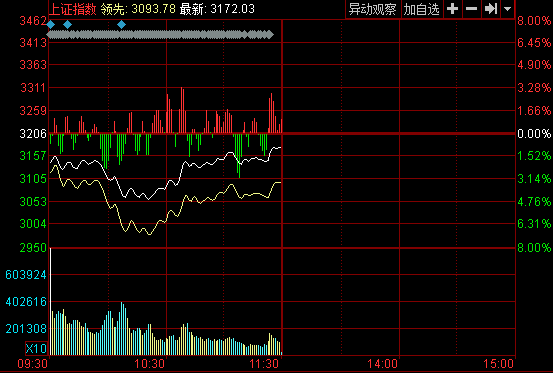Click the first blue diamond marker
The image size is (553, 373).
[51, 24]
